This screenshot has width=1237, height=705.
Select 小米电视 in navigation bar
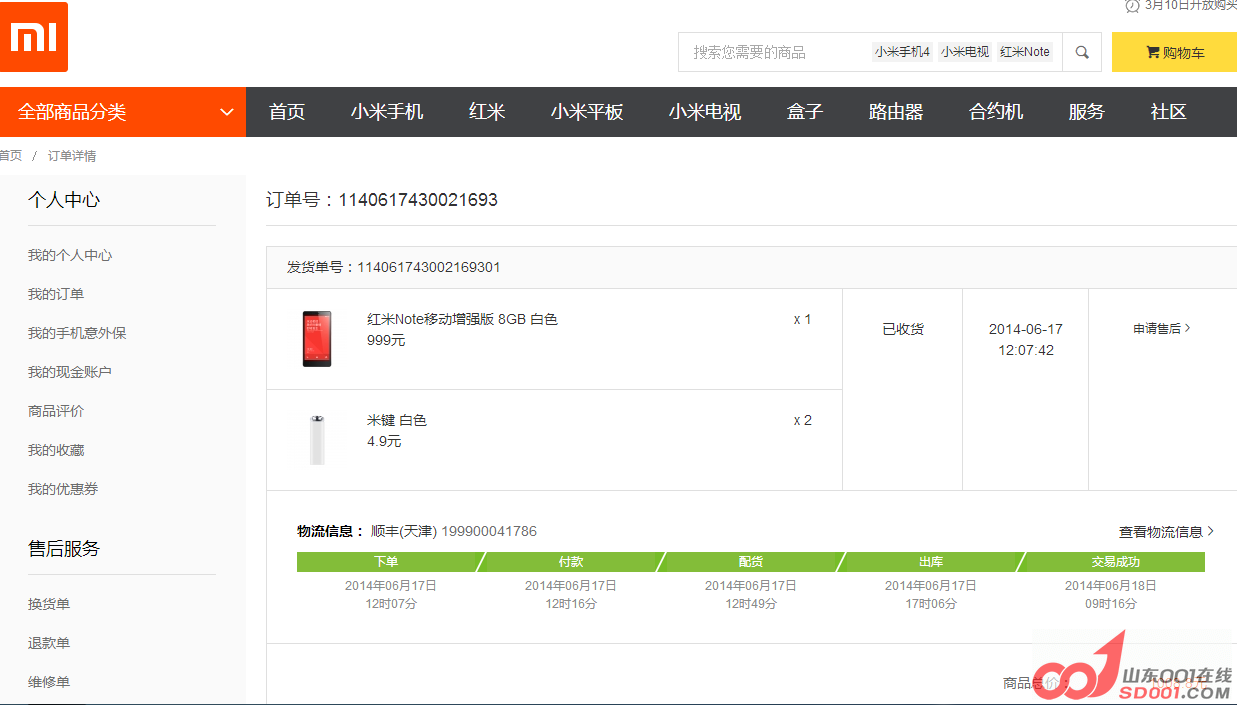tap(705, 112)
